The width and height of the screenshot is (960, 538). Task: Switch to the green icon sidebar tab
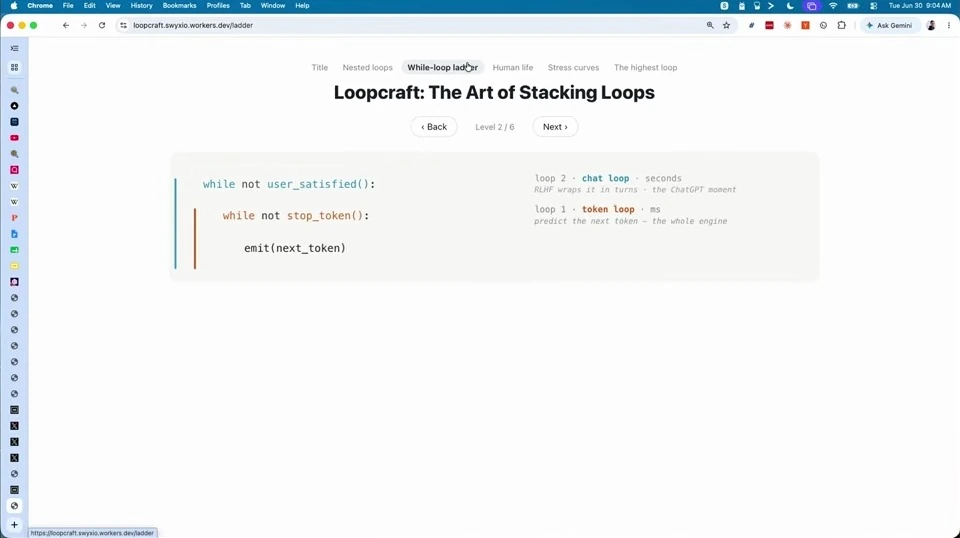[x=14, y=250]
